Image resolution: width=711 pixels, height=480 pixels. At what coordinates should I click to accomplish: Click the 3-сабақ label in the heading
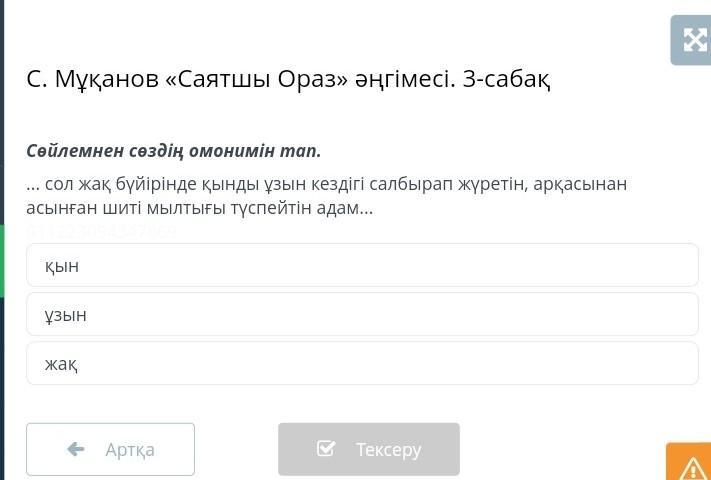point(506,79)
